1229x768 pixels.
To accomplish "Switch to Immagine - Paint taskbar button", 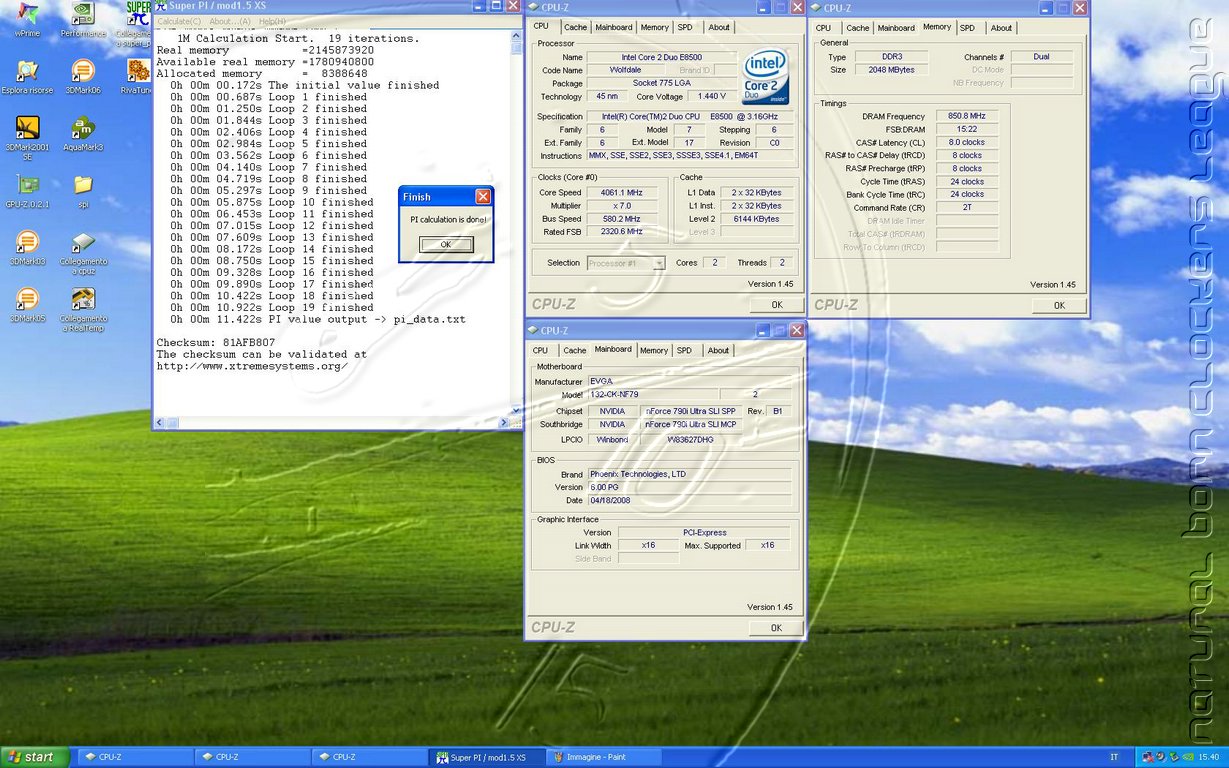I will point(603,757).
